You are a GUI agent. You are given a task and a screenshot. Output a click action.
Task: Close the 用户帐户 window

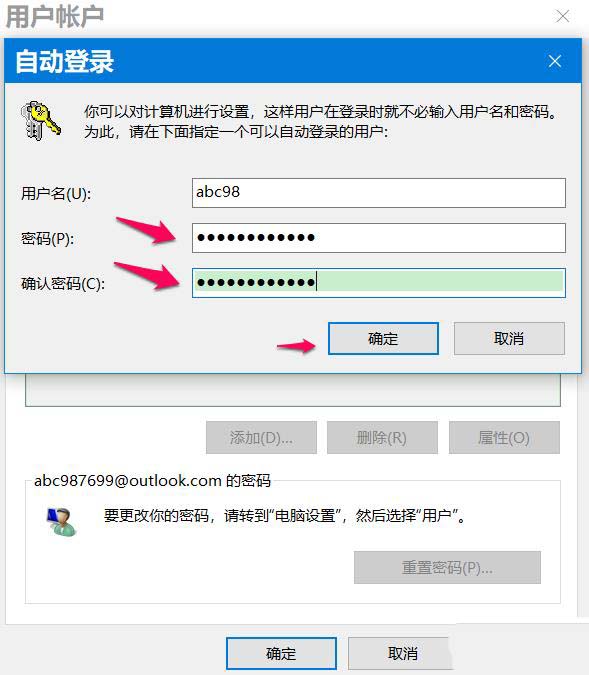tap(562, 16)
